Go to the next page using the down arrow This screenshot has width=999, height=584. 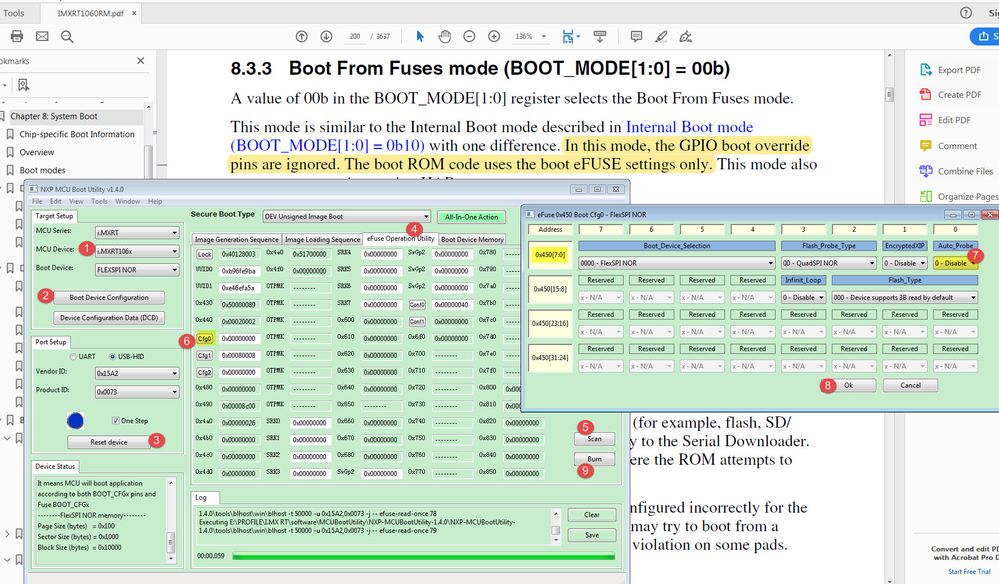tap(326, 37)
